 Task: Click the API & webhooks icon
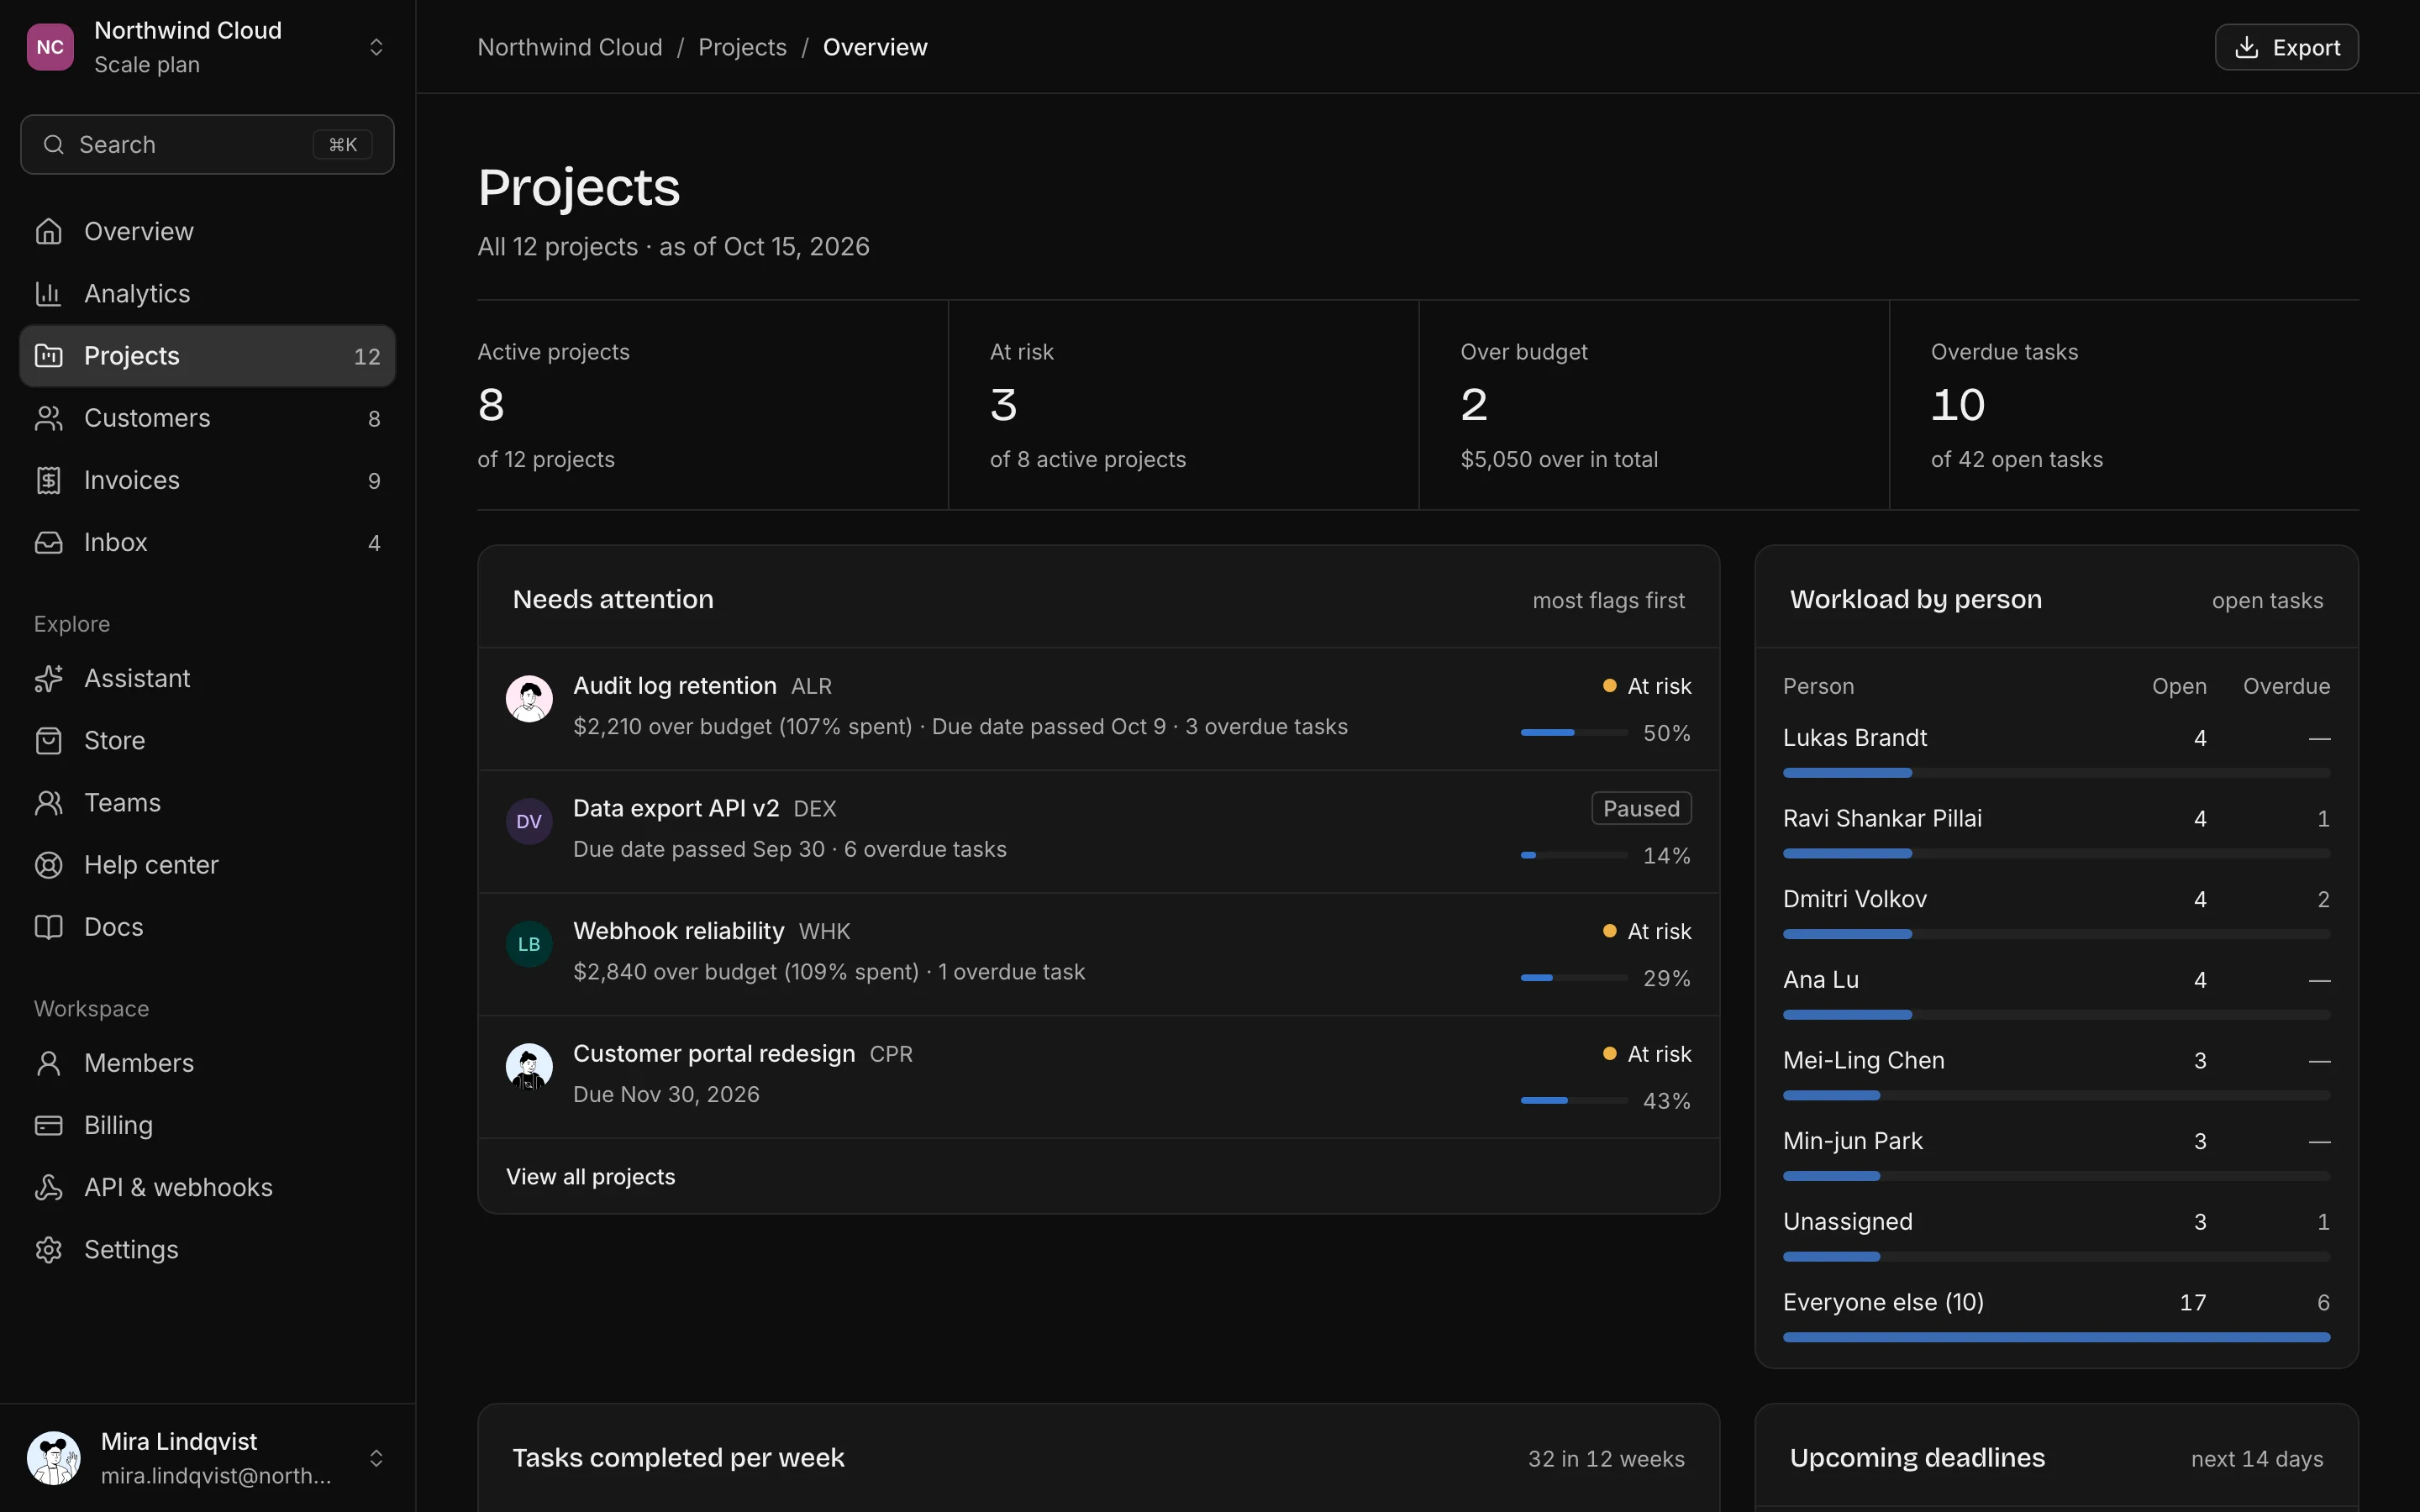coord(48,1187)
